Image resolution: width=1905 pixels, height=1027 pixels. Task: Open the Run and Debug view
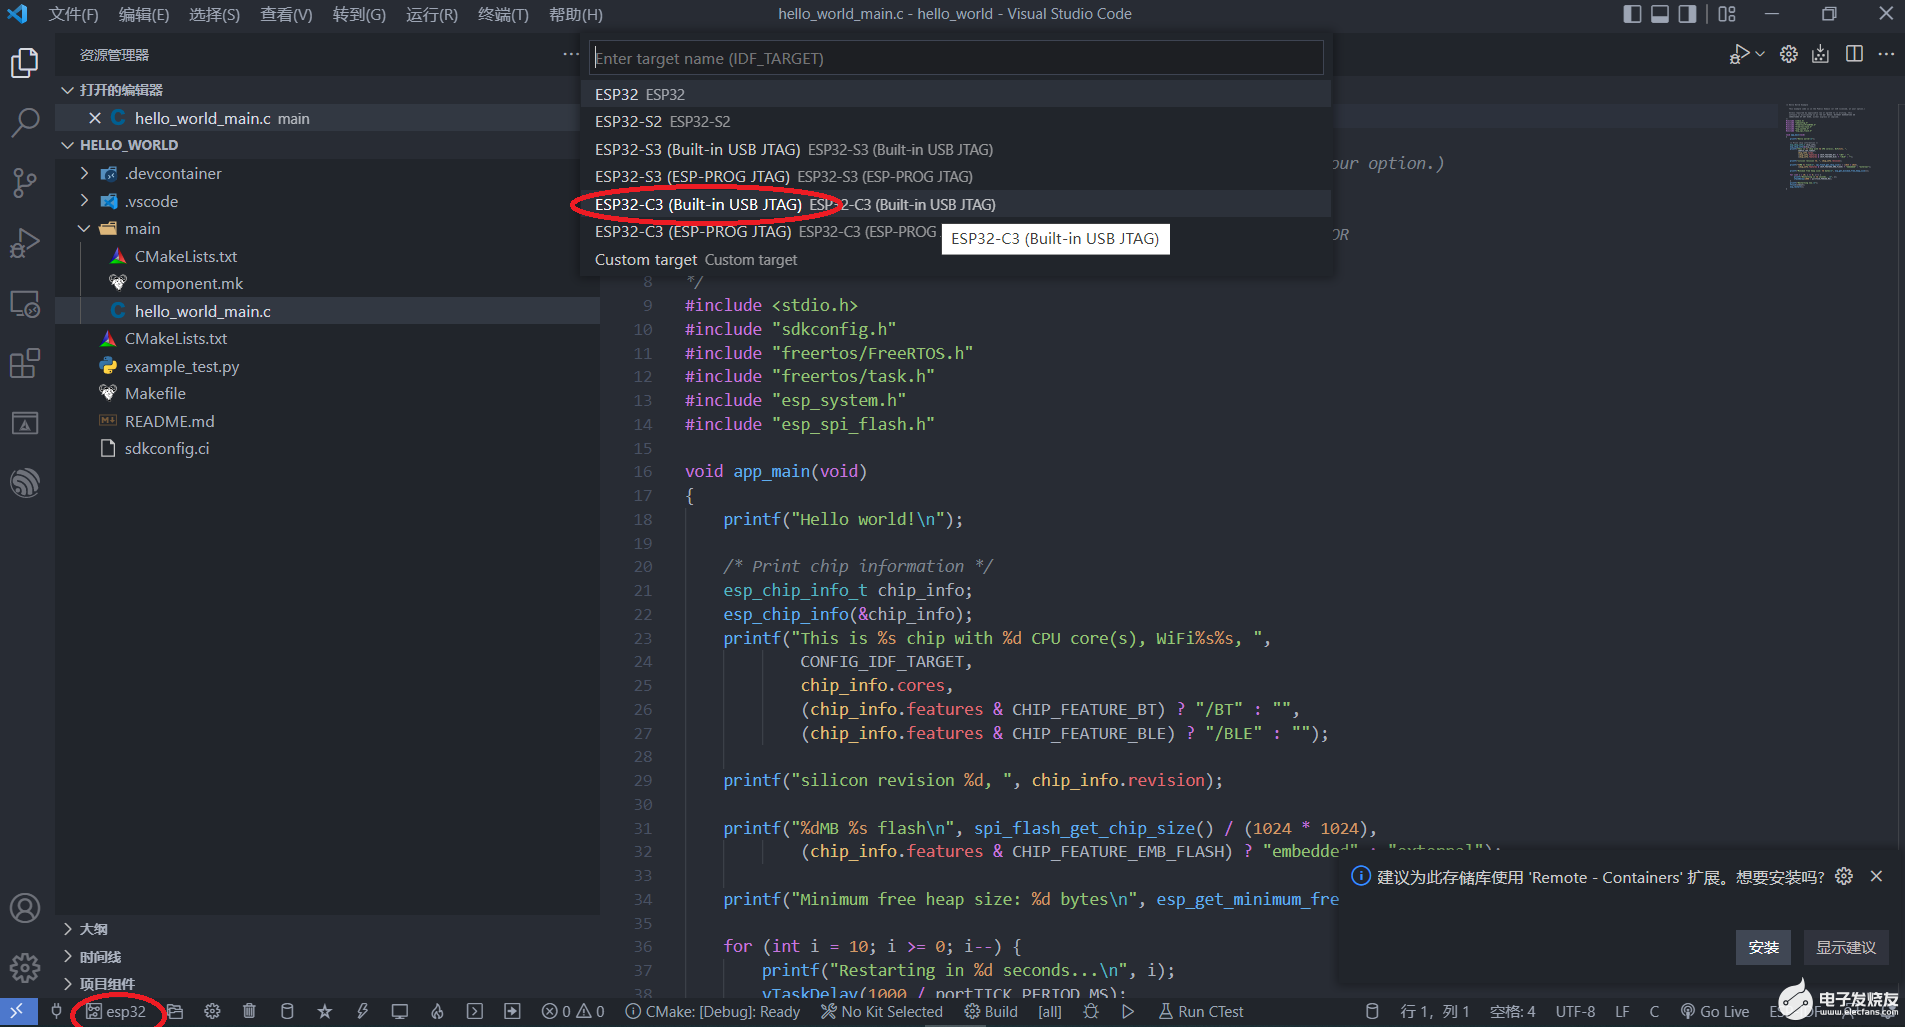(x=25, y=243)
